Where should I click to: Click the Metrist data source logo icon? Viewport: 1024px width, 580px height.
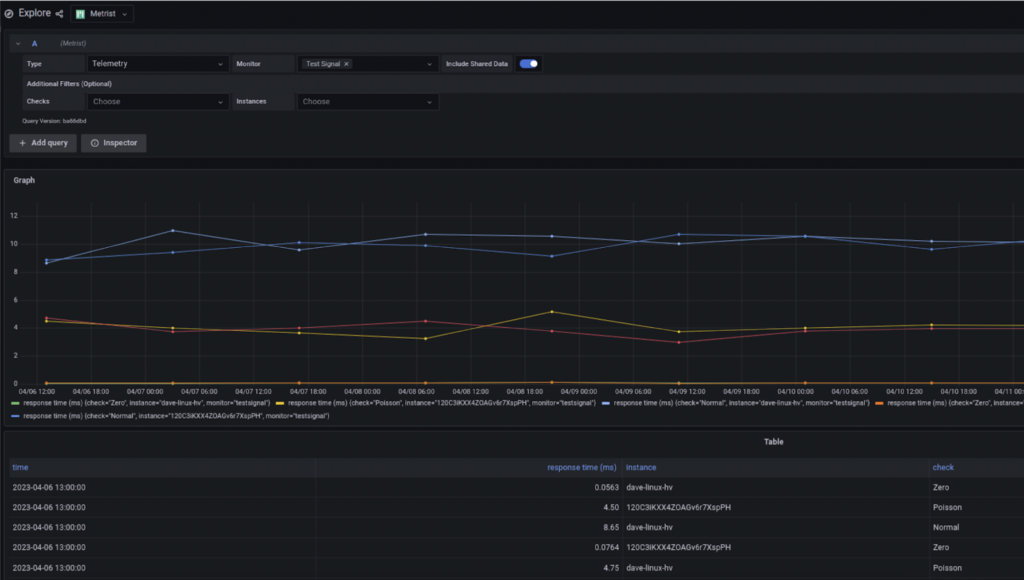pos(80,14)
